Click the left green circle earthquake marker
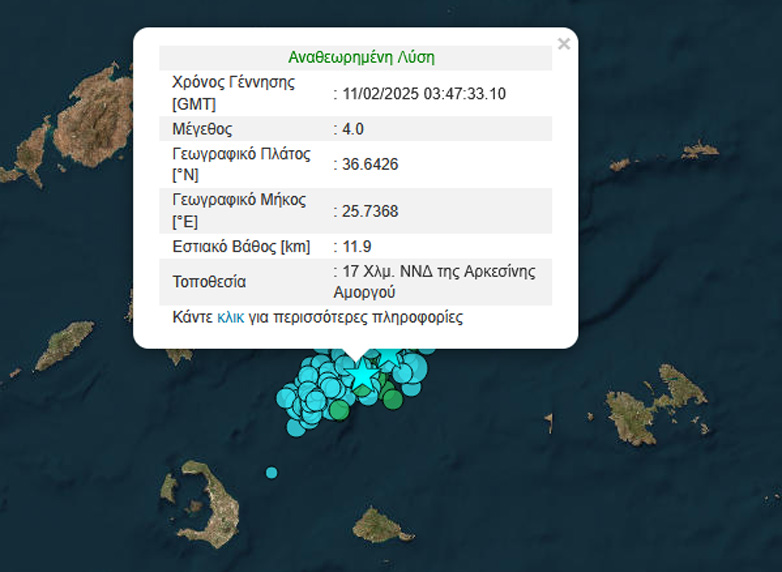Viewport: 782px width, 572px height. [340, 409]
